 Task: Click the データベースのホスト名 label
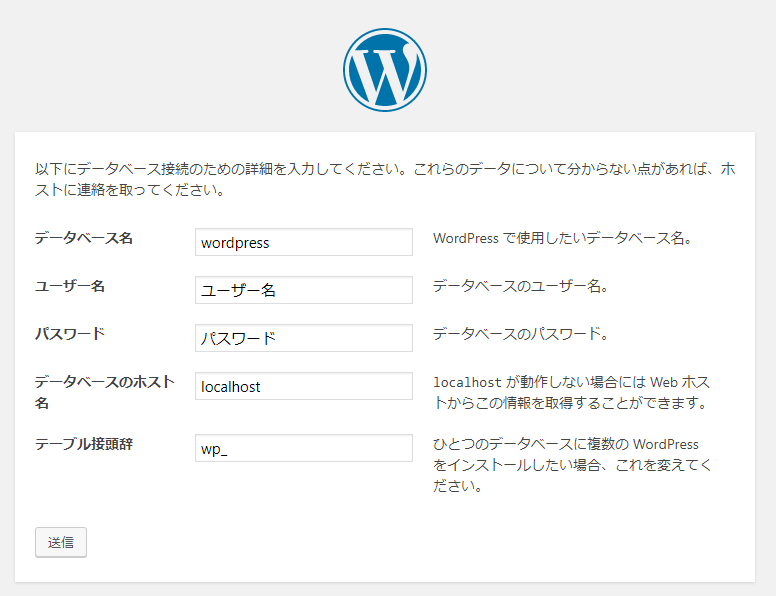click(x=104, y=392)
